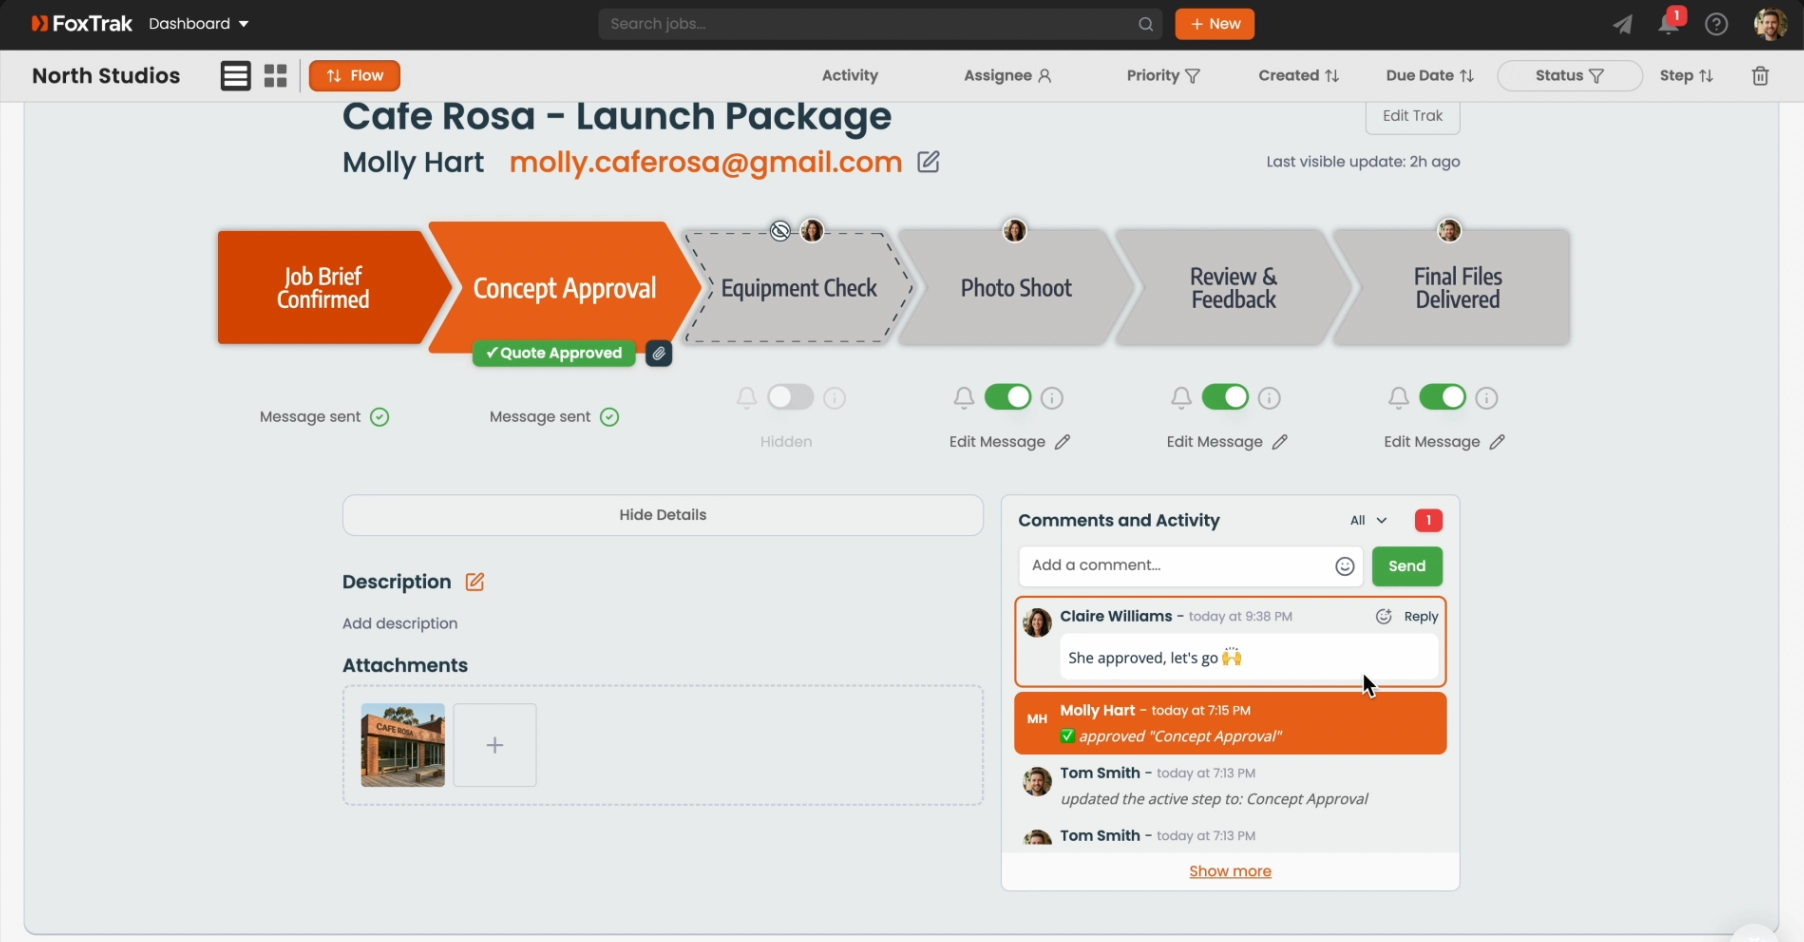Click the bell icon under Photo Shoot
This screenshot has width=1804, height=942.
[964, 398]
